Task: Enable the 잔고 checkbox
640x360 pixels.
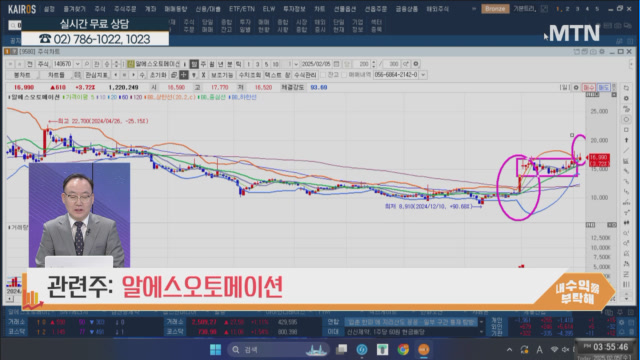Action: [x=323, y=75]
